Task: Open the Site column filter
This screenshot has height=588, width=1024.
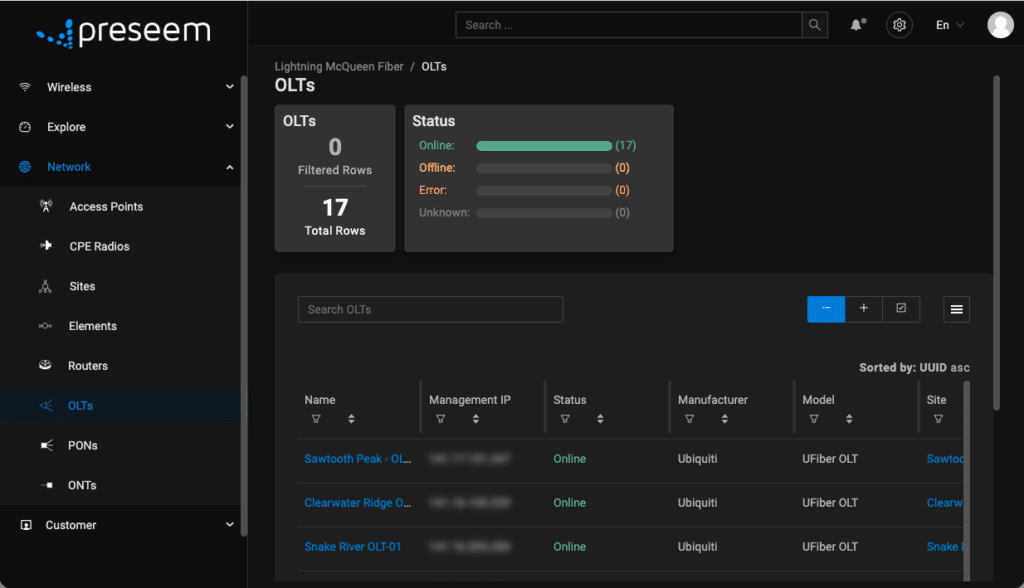Action: pyautogui.click(x=938, y=419)
